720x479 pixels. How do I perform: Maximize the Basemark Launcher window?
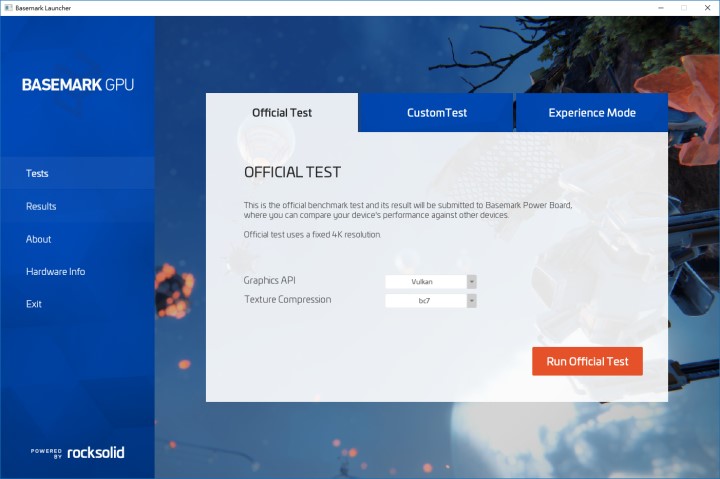pos(684,7)
